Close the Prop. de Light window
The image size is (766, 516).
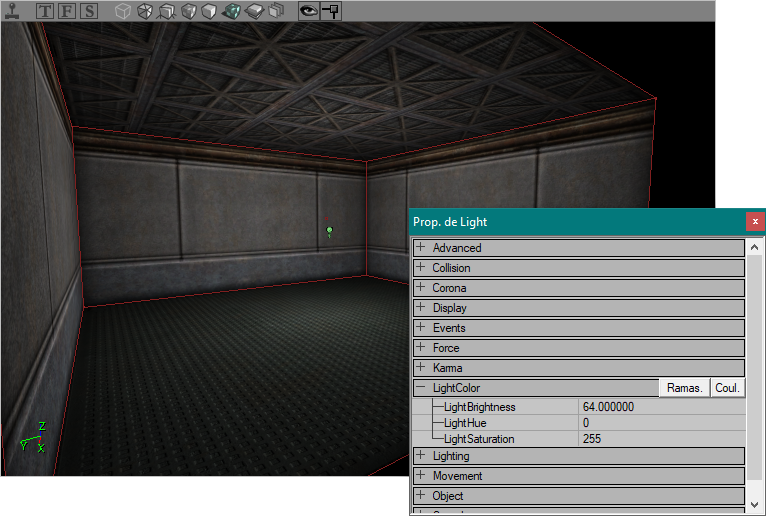pos(755,221)
